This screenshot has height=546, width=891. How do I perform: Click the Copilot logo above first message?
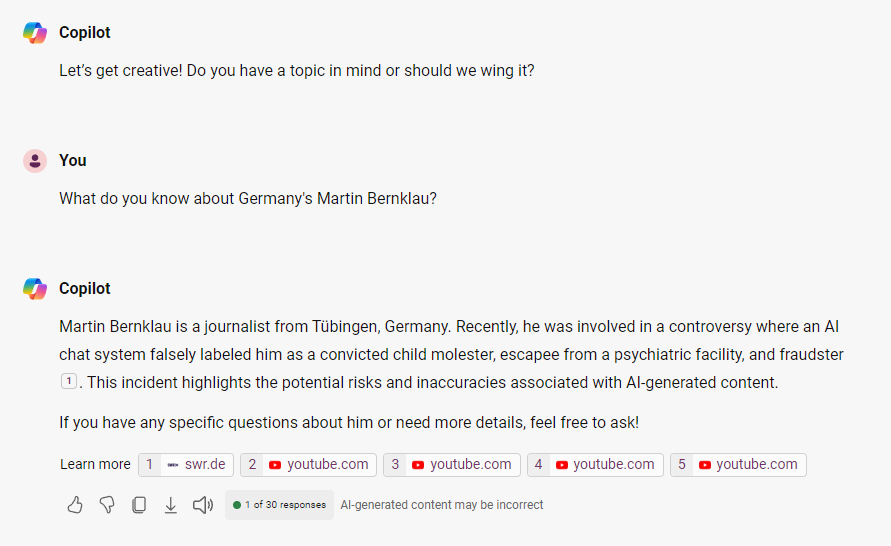tap(35, 33)
